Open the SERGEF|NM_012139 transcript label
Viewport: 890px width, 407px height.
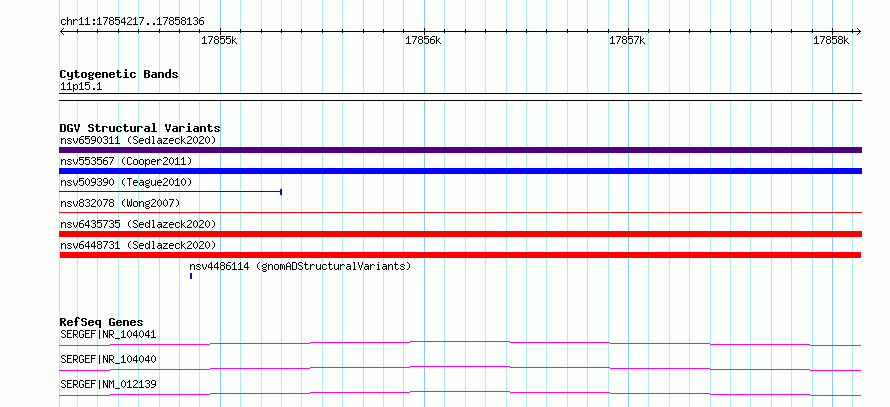pos(108,384)
